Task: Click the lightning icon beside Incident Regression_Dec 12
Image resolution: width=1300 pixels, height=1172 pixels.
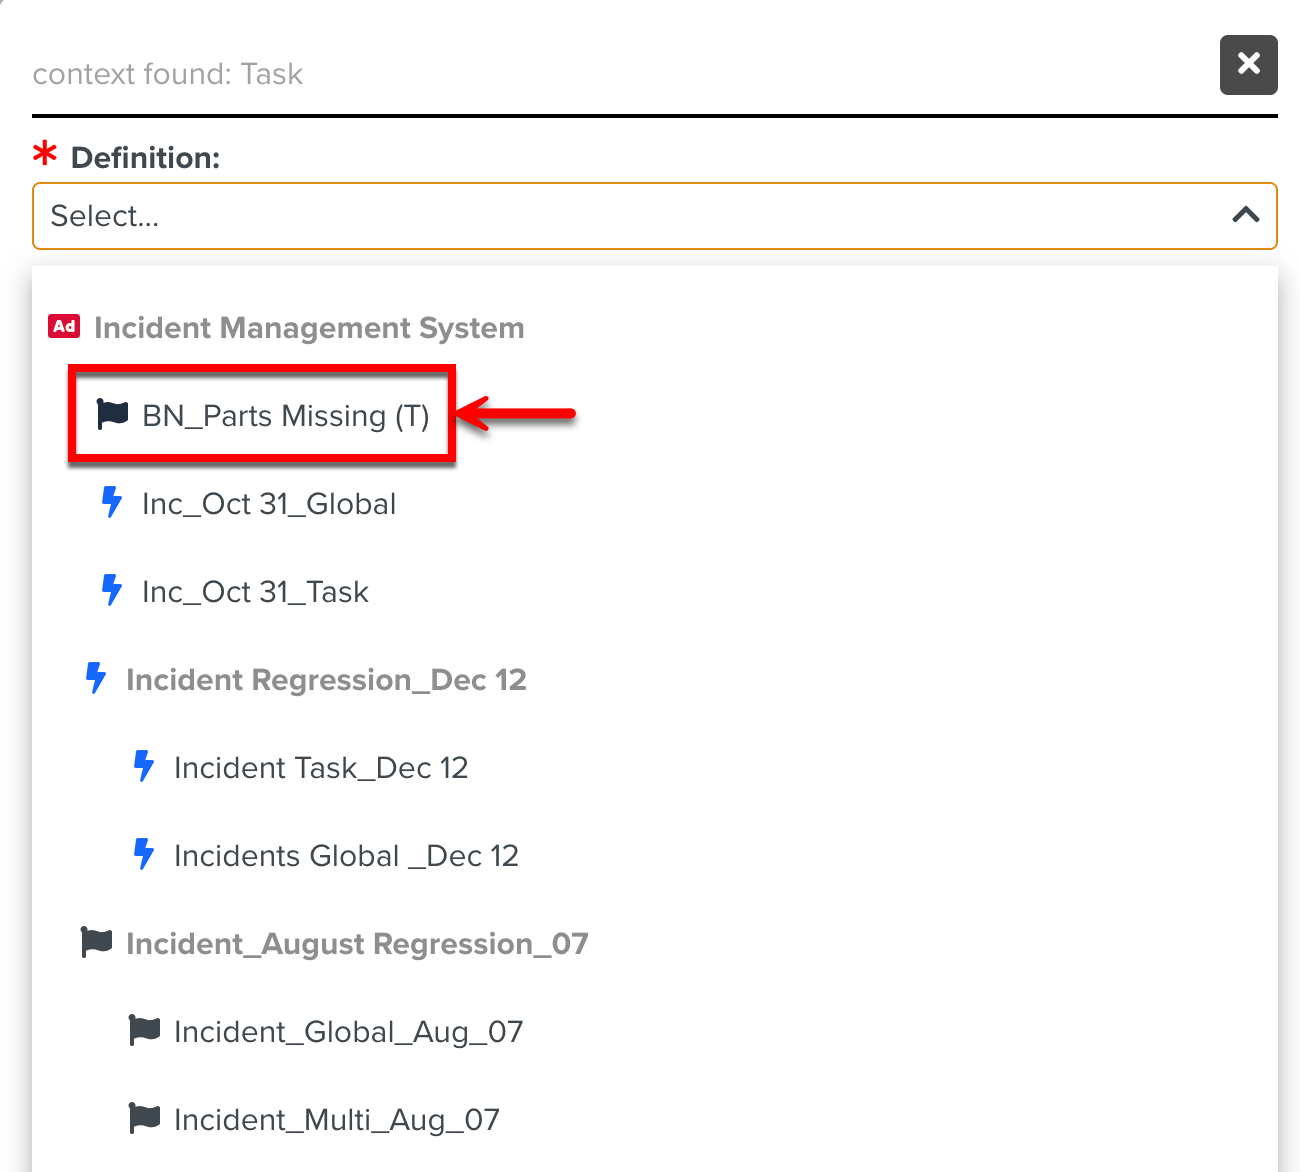Action: [x=96, y=678]
